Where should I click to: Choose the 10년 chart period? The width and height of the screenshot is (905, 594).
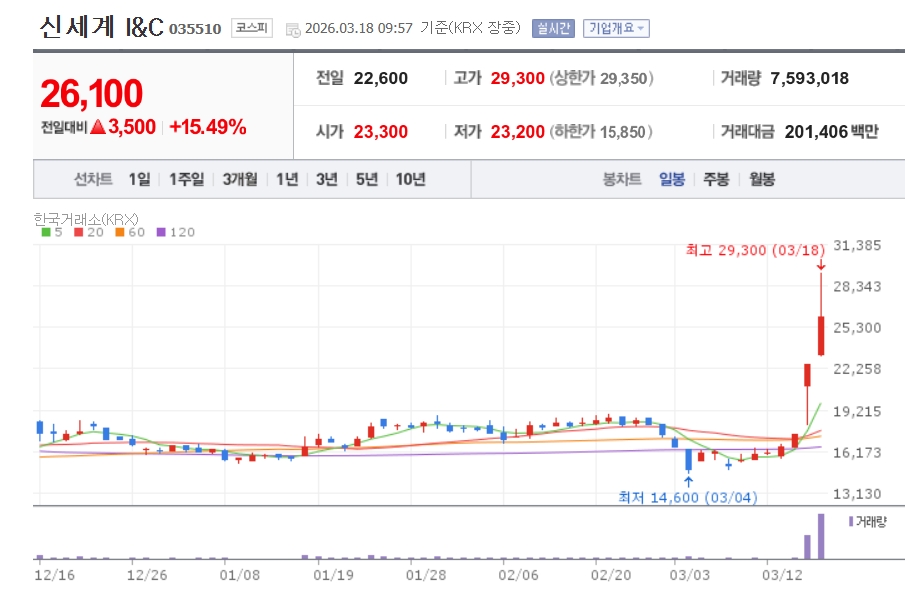[x=410, y=180]
